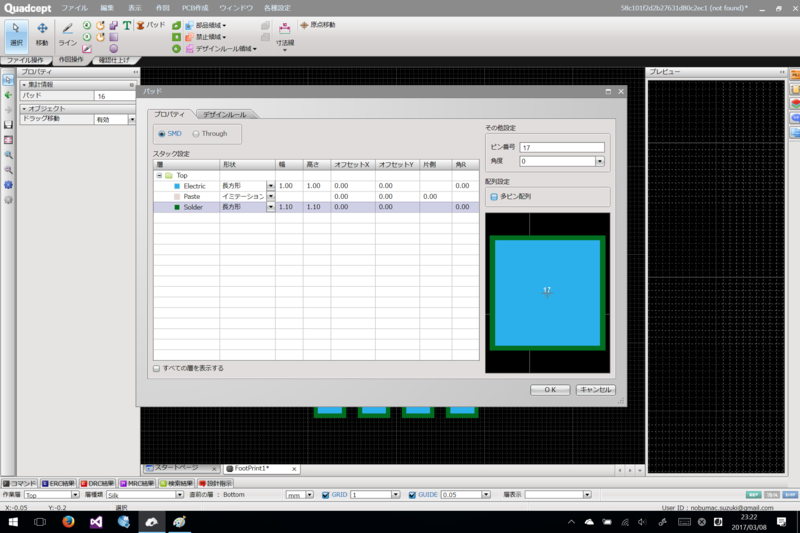
Task: Open Visual Studio from the taskbar
Action: pyautogui.click(x=96, y=522)
